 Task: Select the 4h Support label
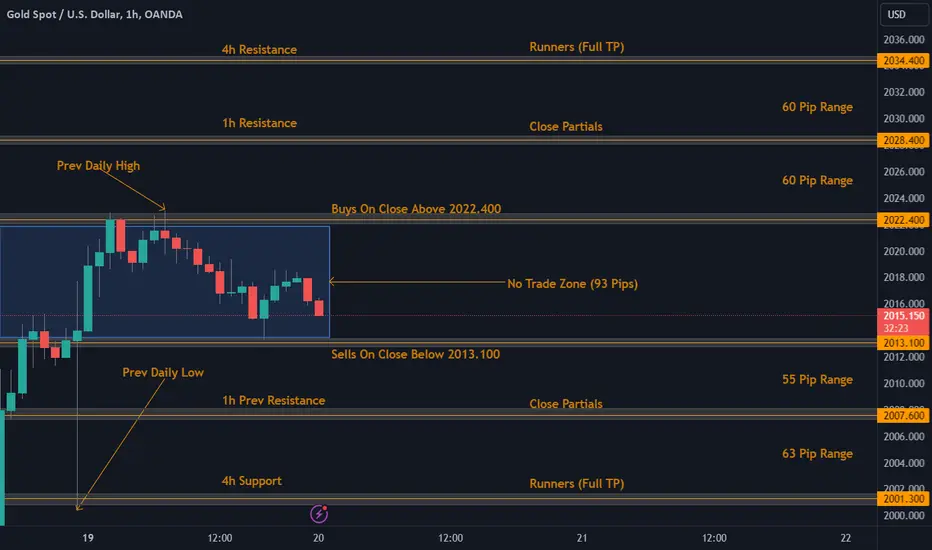tap(251, 481)
